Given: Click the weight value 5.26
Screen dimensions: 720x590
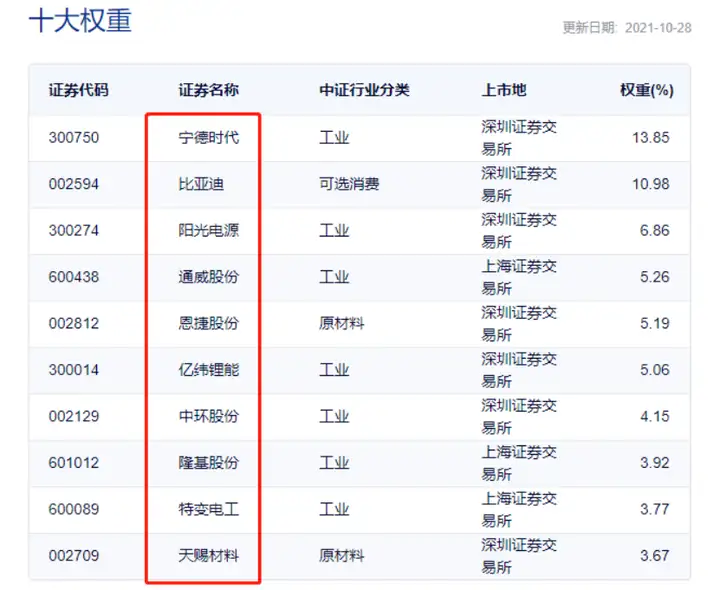Looking at the screenshot, I should click(x=655, y=277).
